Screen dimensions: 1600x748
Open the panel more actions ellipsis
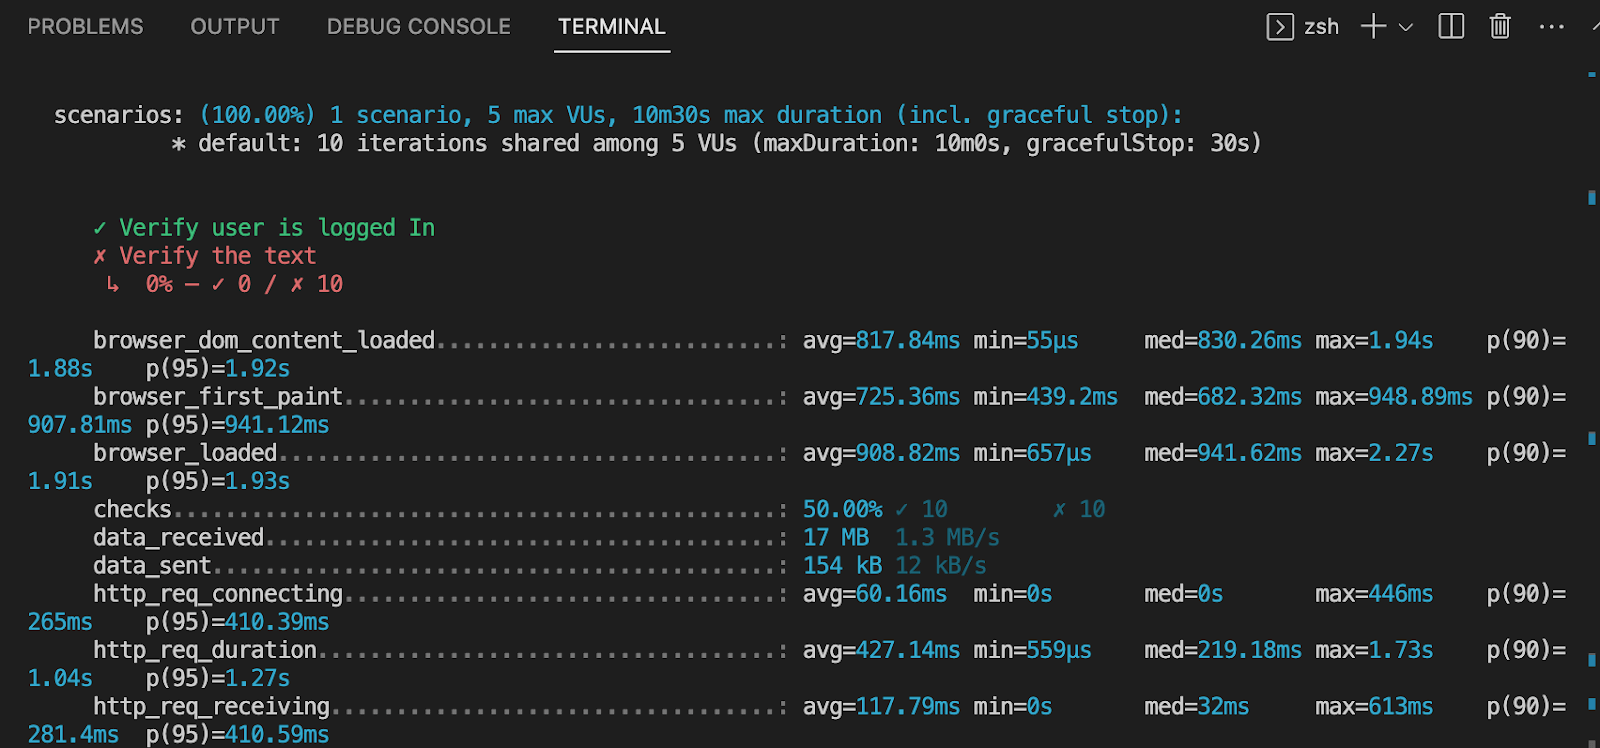coord(1551,27)
